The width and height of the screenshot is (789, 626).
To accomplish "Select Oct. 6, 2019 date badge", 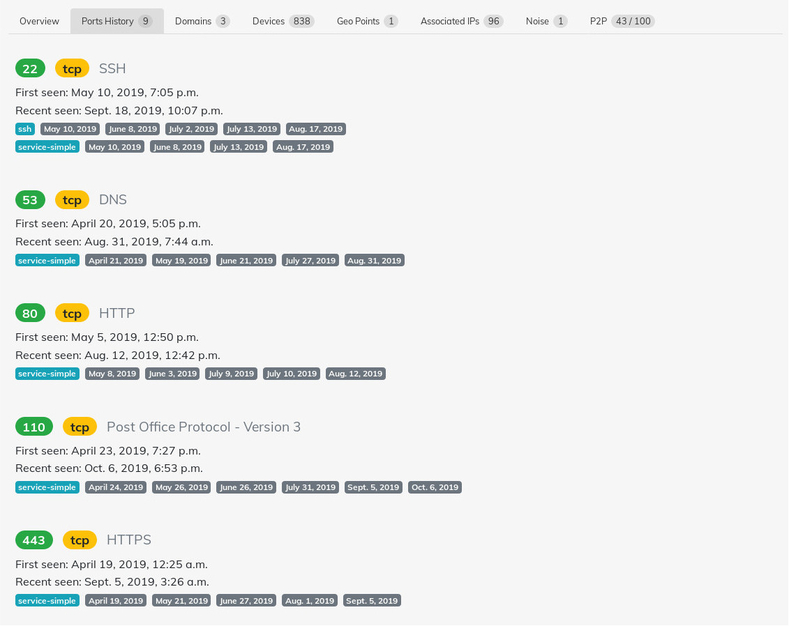I will coord(435,487).
